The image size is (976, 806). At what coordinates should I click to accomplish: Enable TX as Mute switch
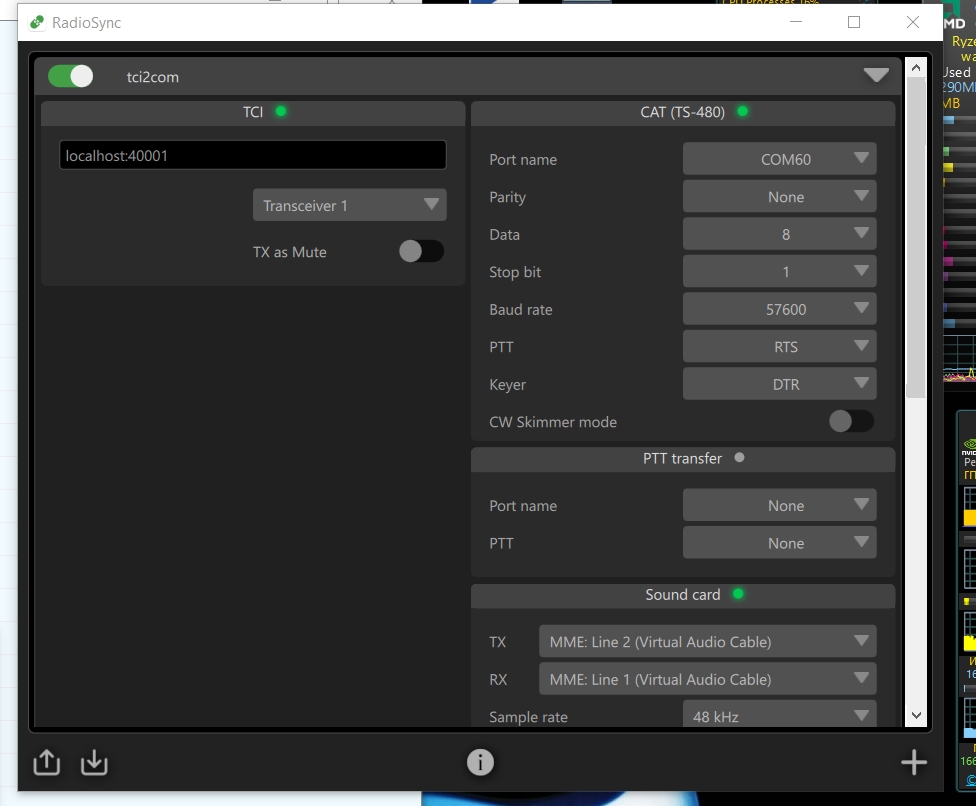(421, 252)
